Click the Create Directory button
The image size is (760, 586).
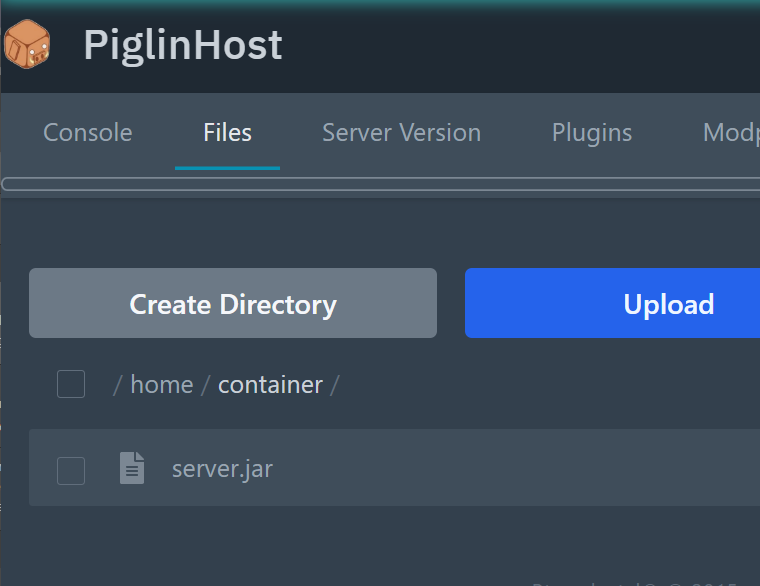[233, 303]
